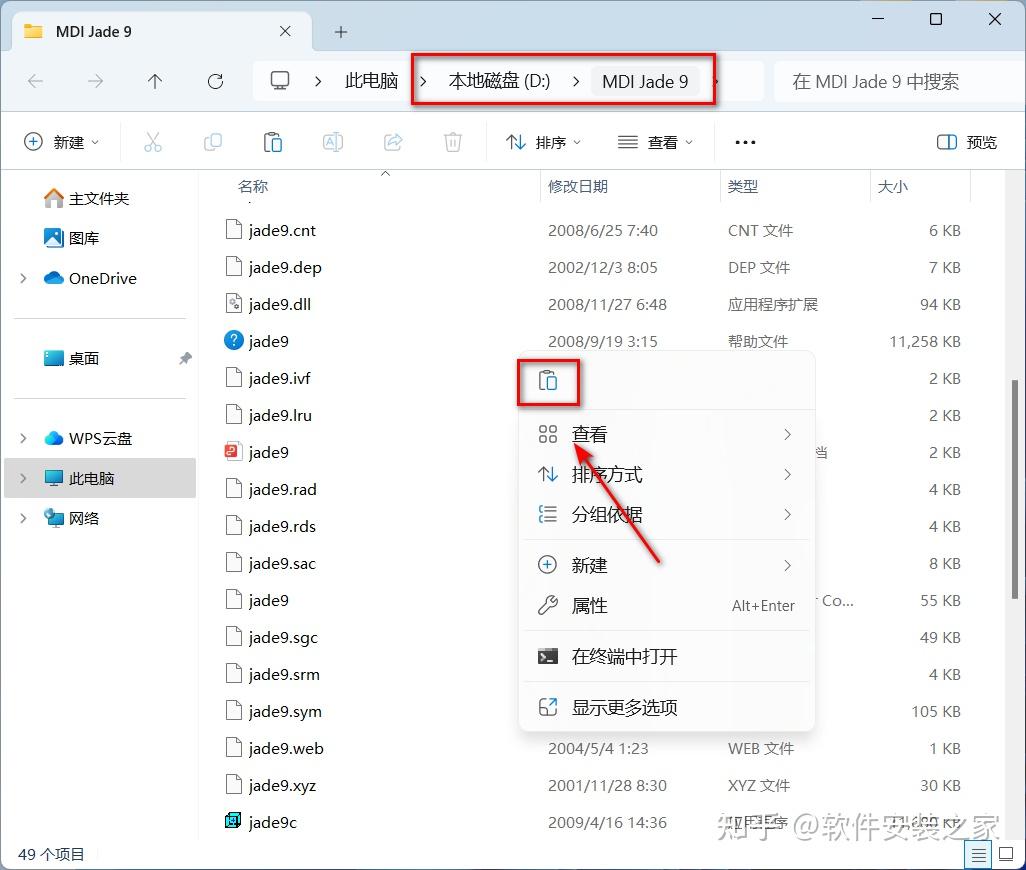Select the Cut icon in the toolbar
The height and width of the screenshot is (870, 1026).
tap(152, 142)
